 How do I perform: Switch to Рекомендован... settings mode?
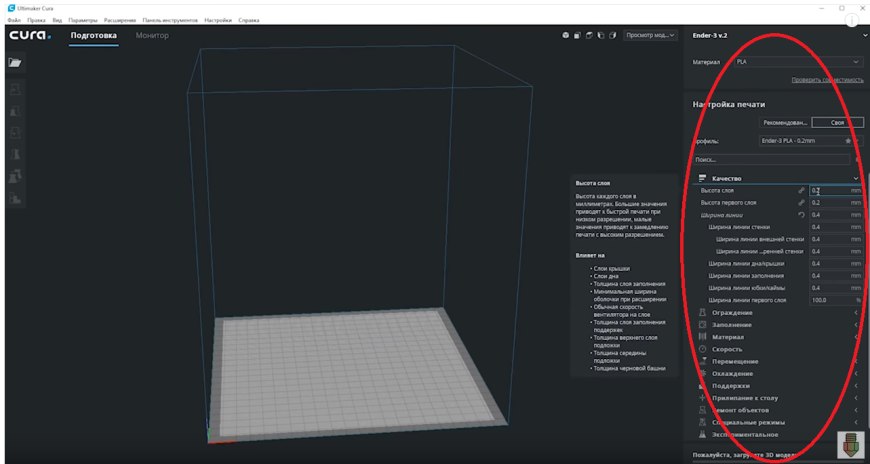[785, 123]
